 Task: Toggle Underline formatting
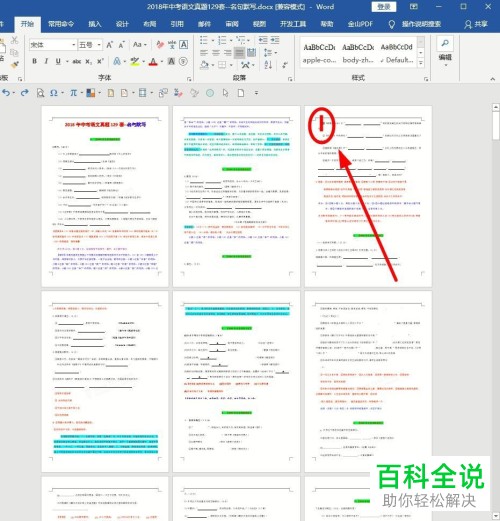tap(58, 61)
